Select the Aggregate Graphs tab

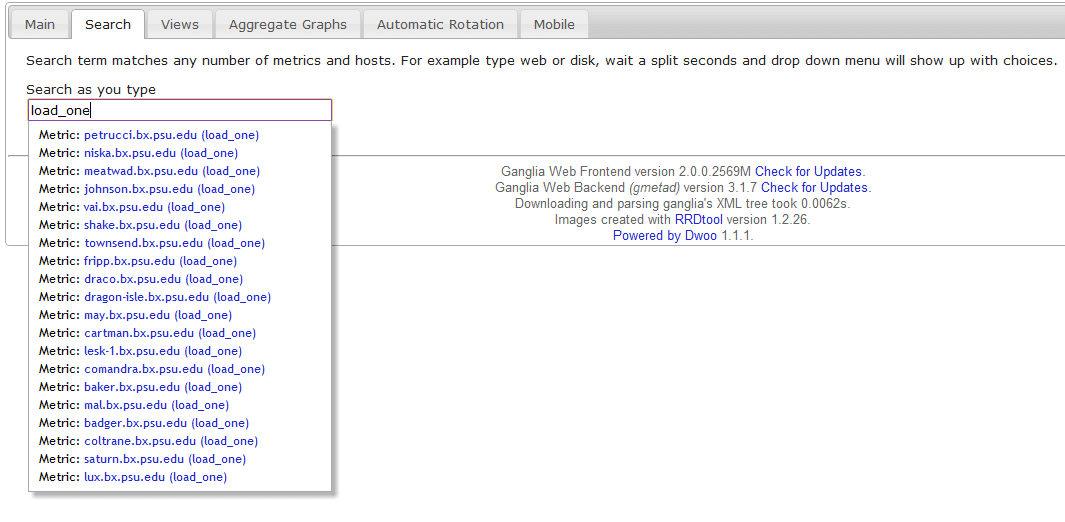point(288,25)
